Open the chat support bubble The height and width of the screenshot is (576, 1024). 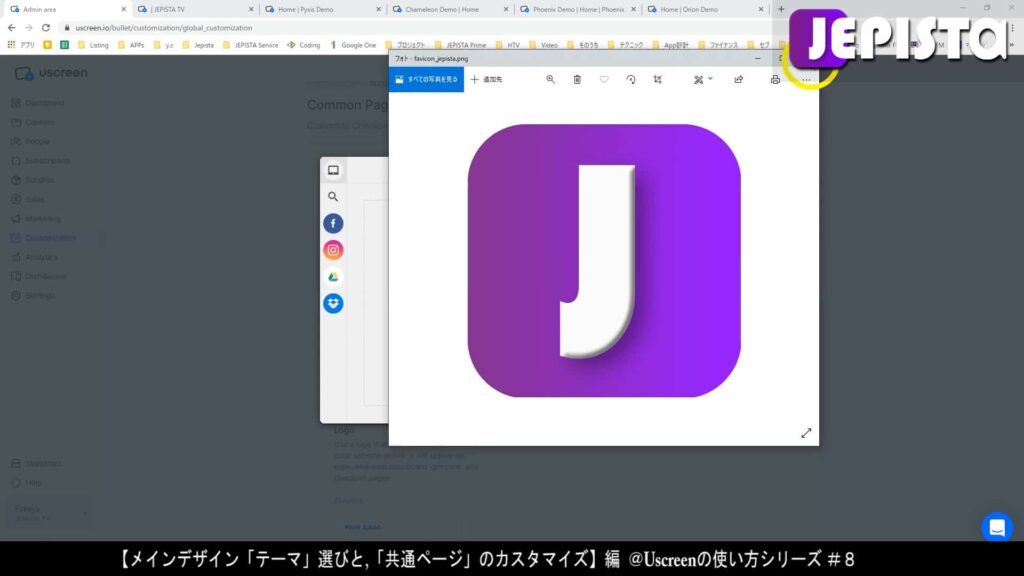[x=997, y=527]
